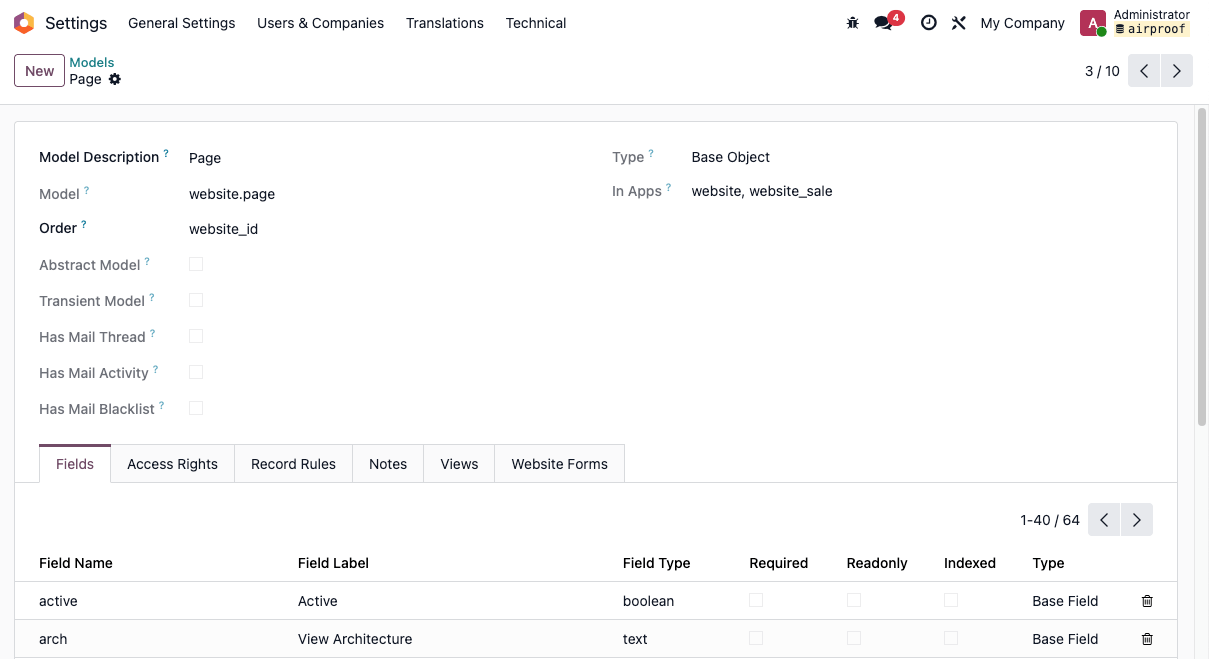Click the activities clock icon
Screen dimensions: 1209x659
928,22
